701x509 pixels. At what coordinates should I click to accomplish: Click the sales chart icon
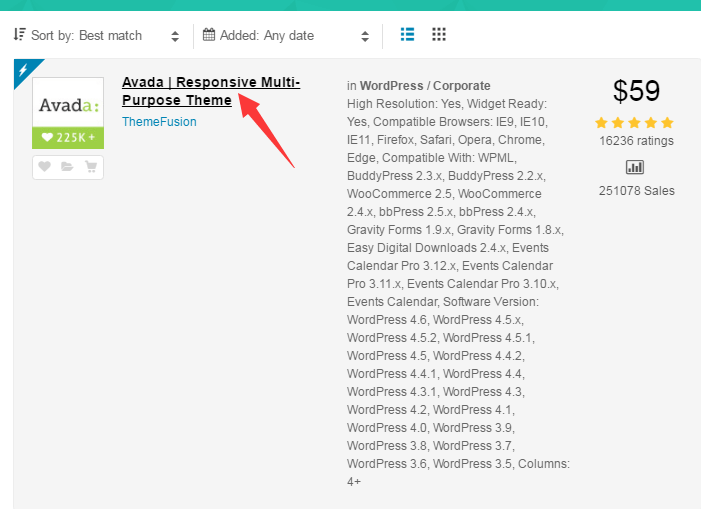pyautogui.click(x=635, y=167)
